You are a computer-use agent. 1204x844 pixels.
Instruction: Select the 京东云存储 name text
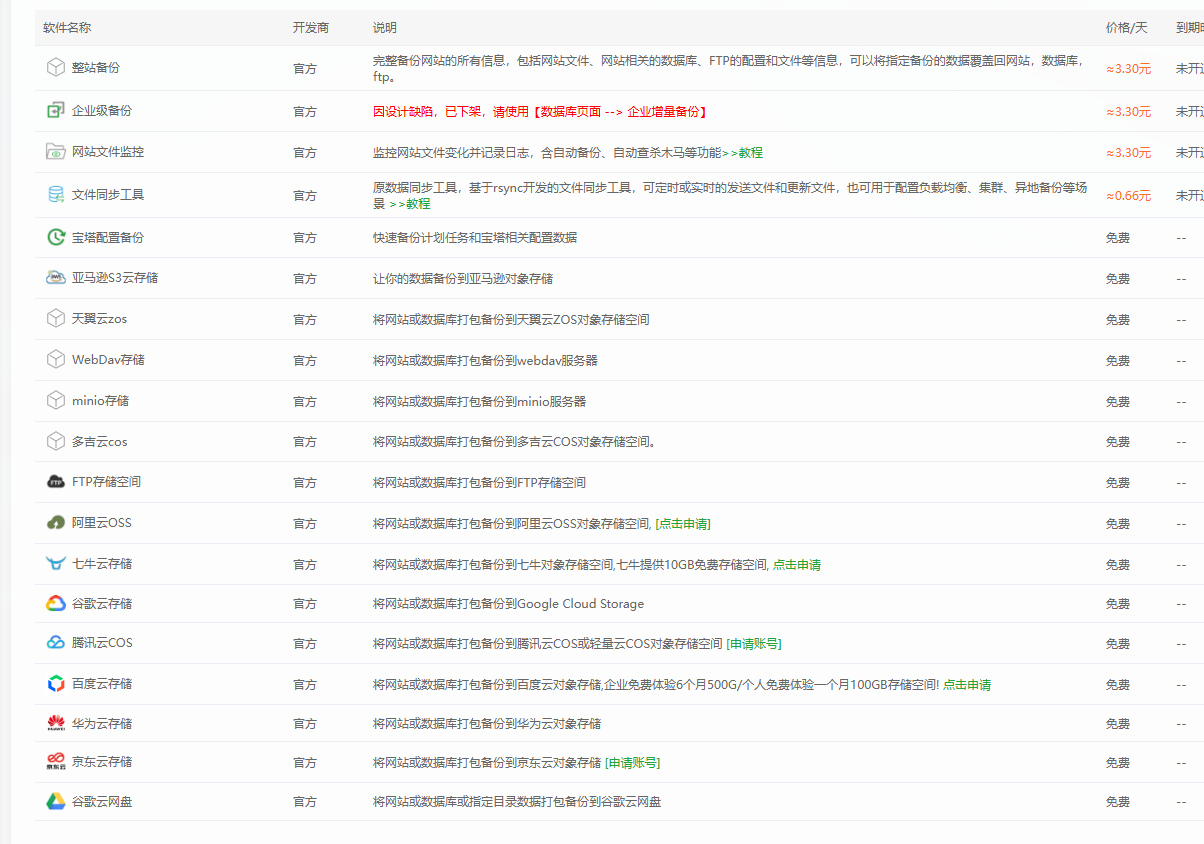[102, 762]
